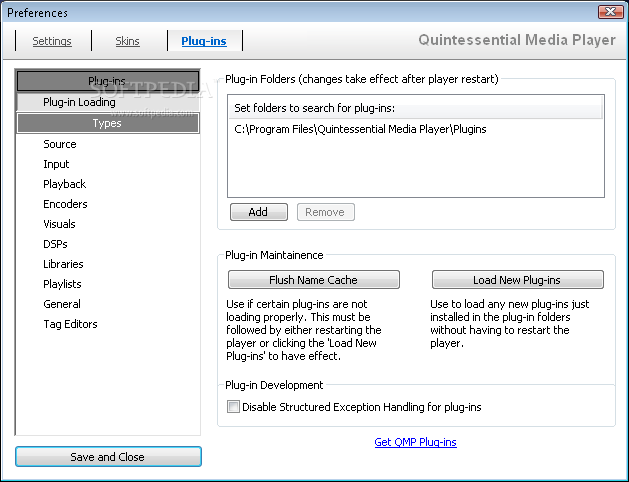This screenshot has height=482, width=629.
Task: Select Tag Editors in the types list
Action: [70, 324]
